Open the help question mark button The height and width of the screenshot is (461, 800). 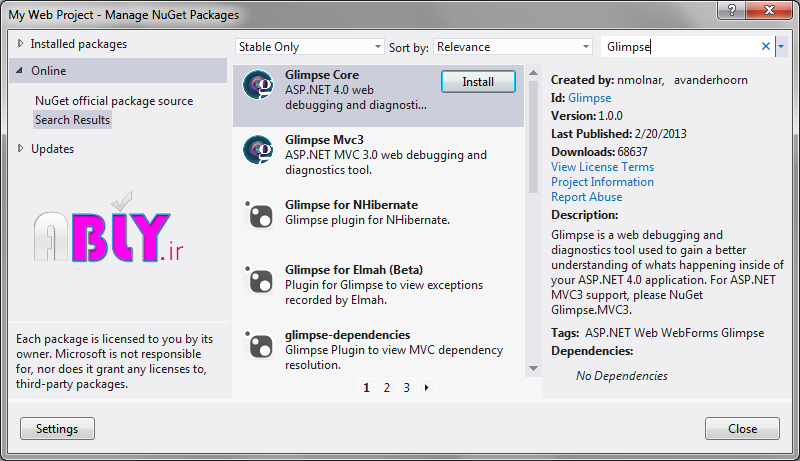(x=732, y=10)
